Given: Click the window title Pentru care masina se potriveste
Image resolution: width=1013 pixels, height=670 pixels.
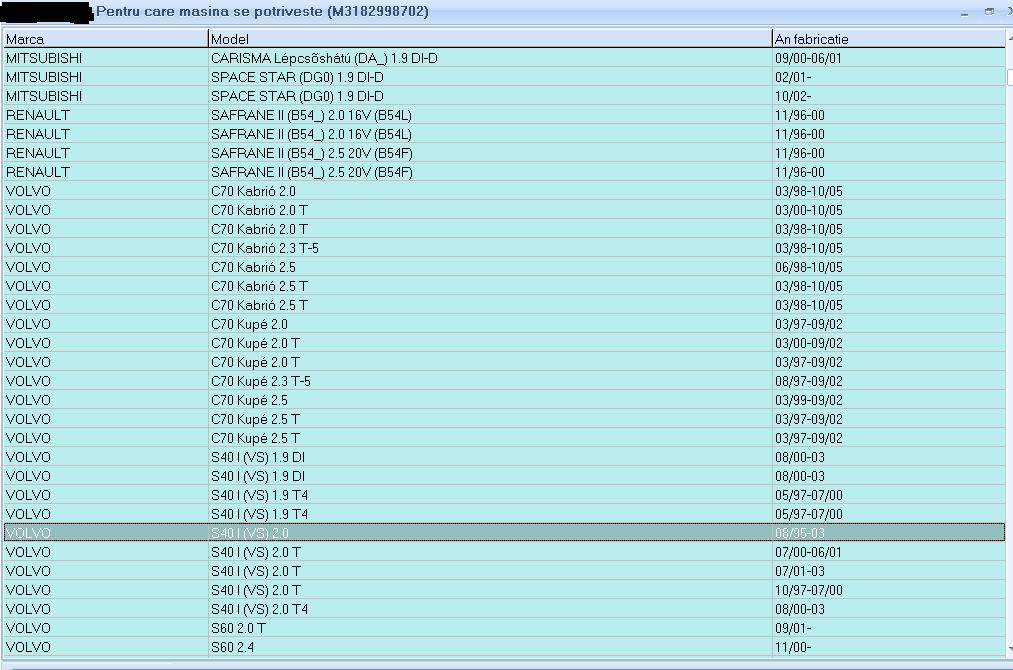Looking at the screenshot, I should click(210, 12).
